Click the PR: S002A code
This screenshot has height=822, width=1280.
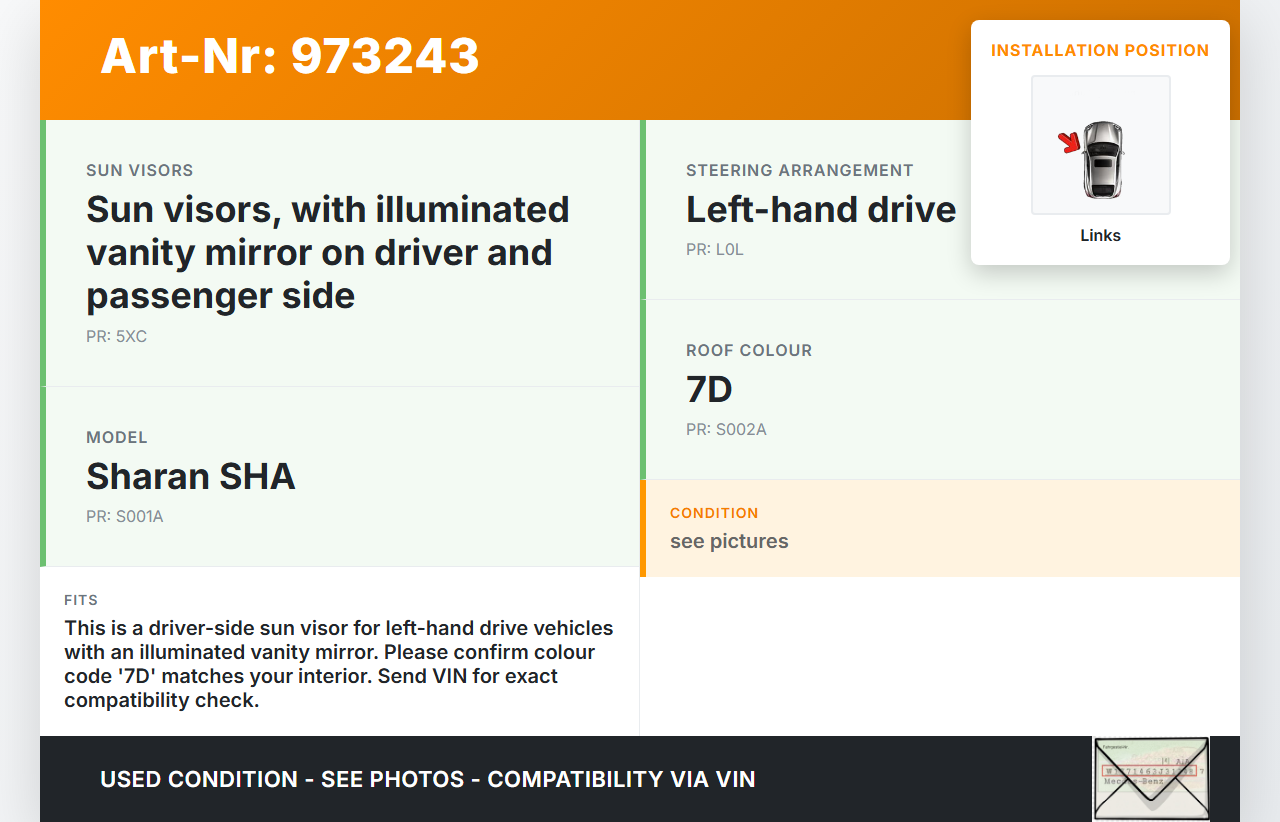[x=726, y=430]
